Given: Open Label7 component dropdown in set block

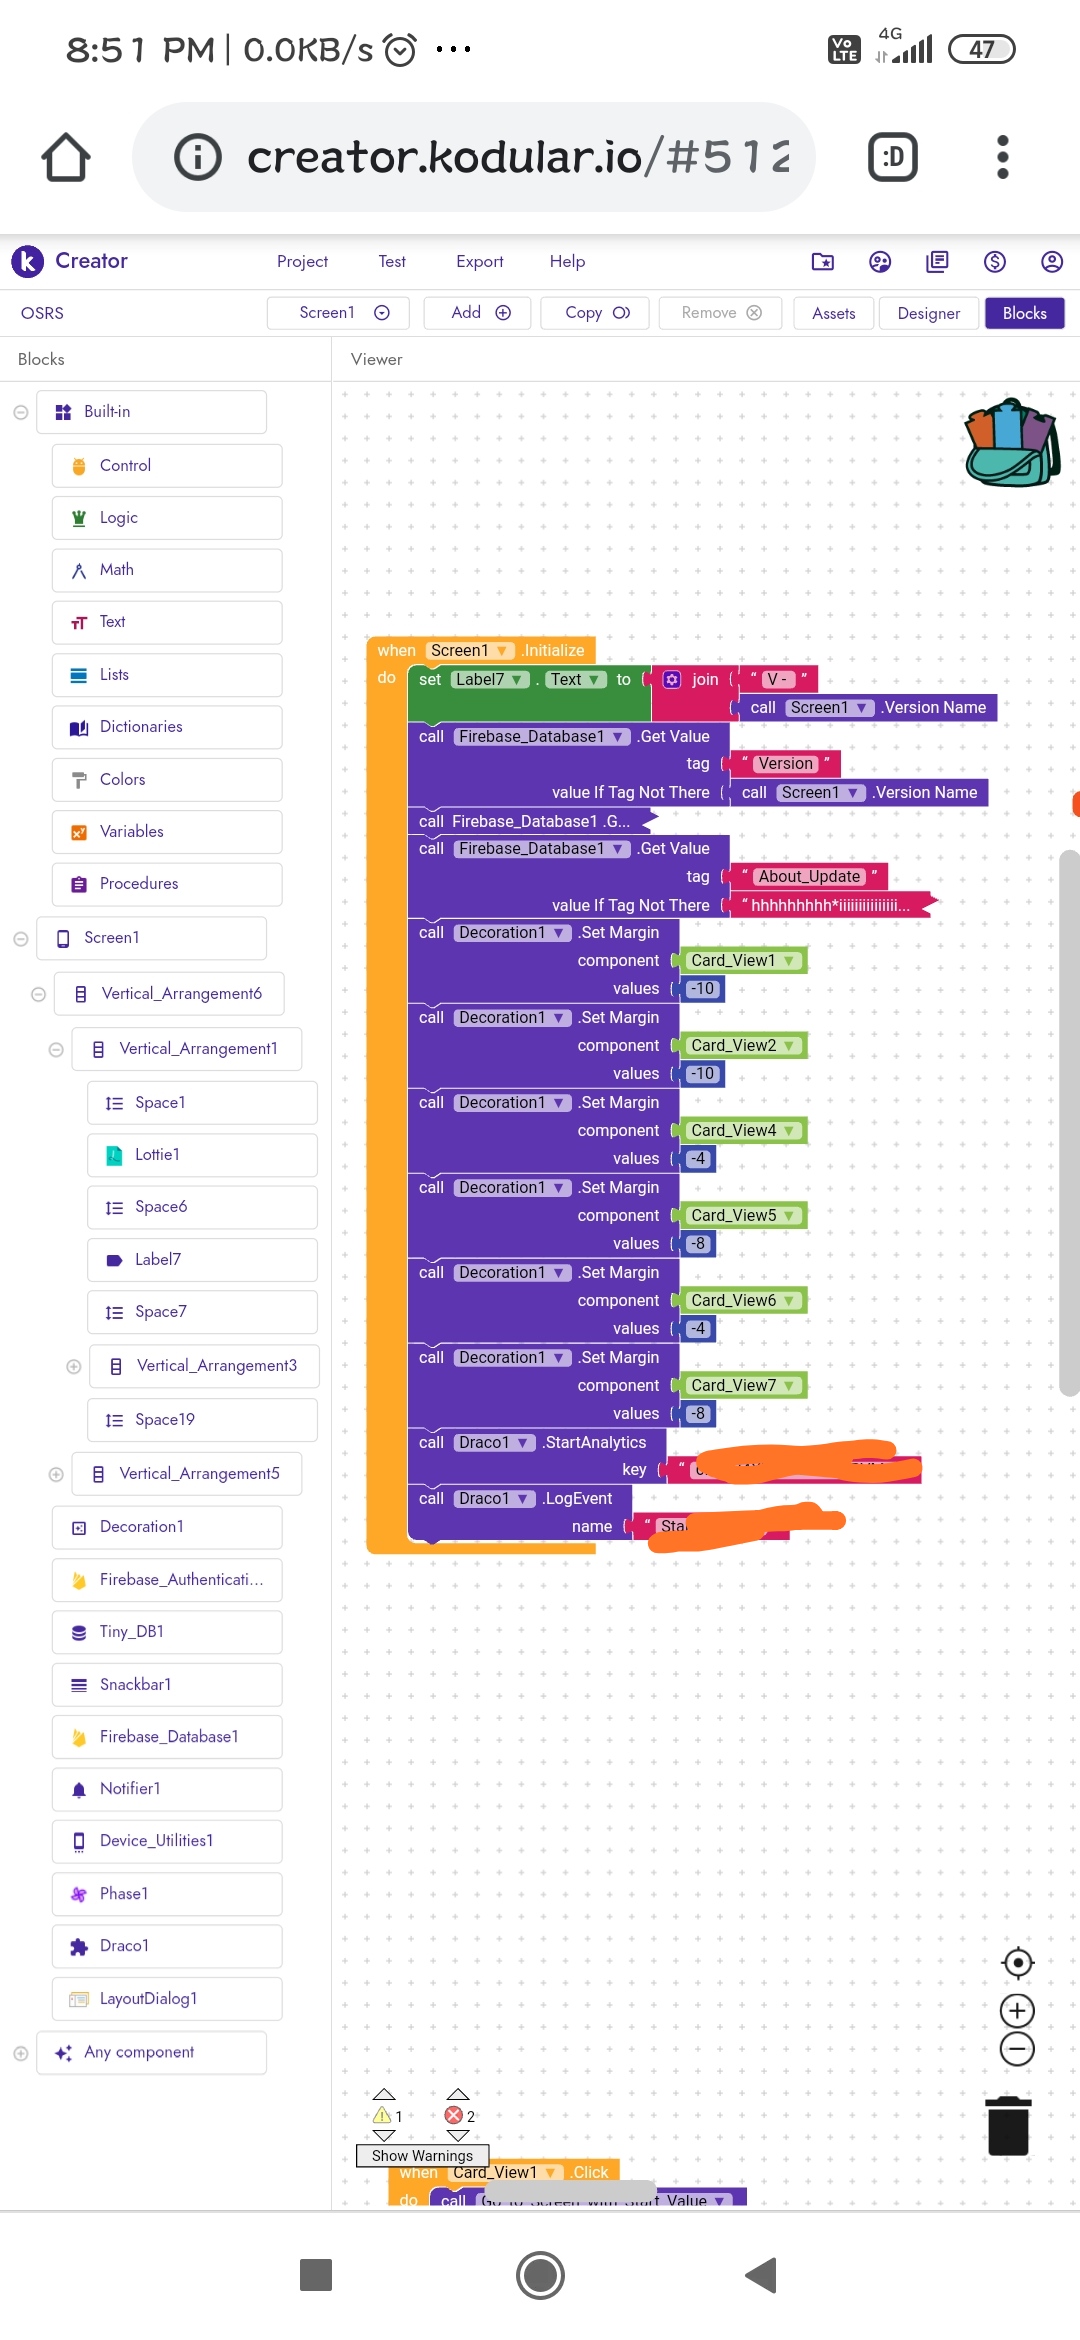Looking at the screenshot, I should pos(490,680).
